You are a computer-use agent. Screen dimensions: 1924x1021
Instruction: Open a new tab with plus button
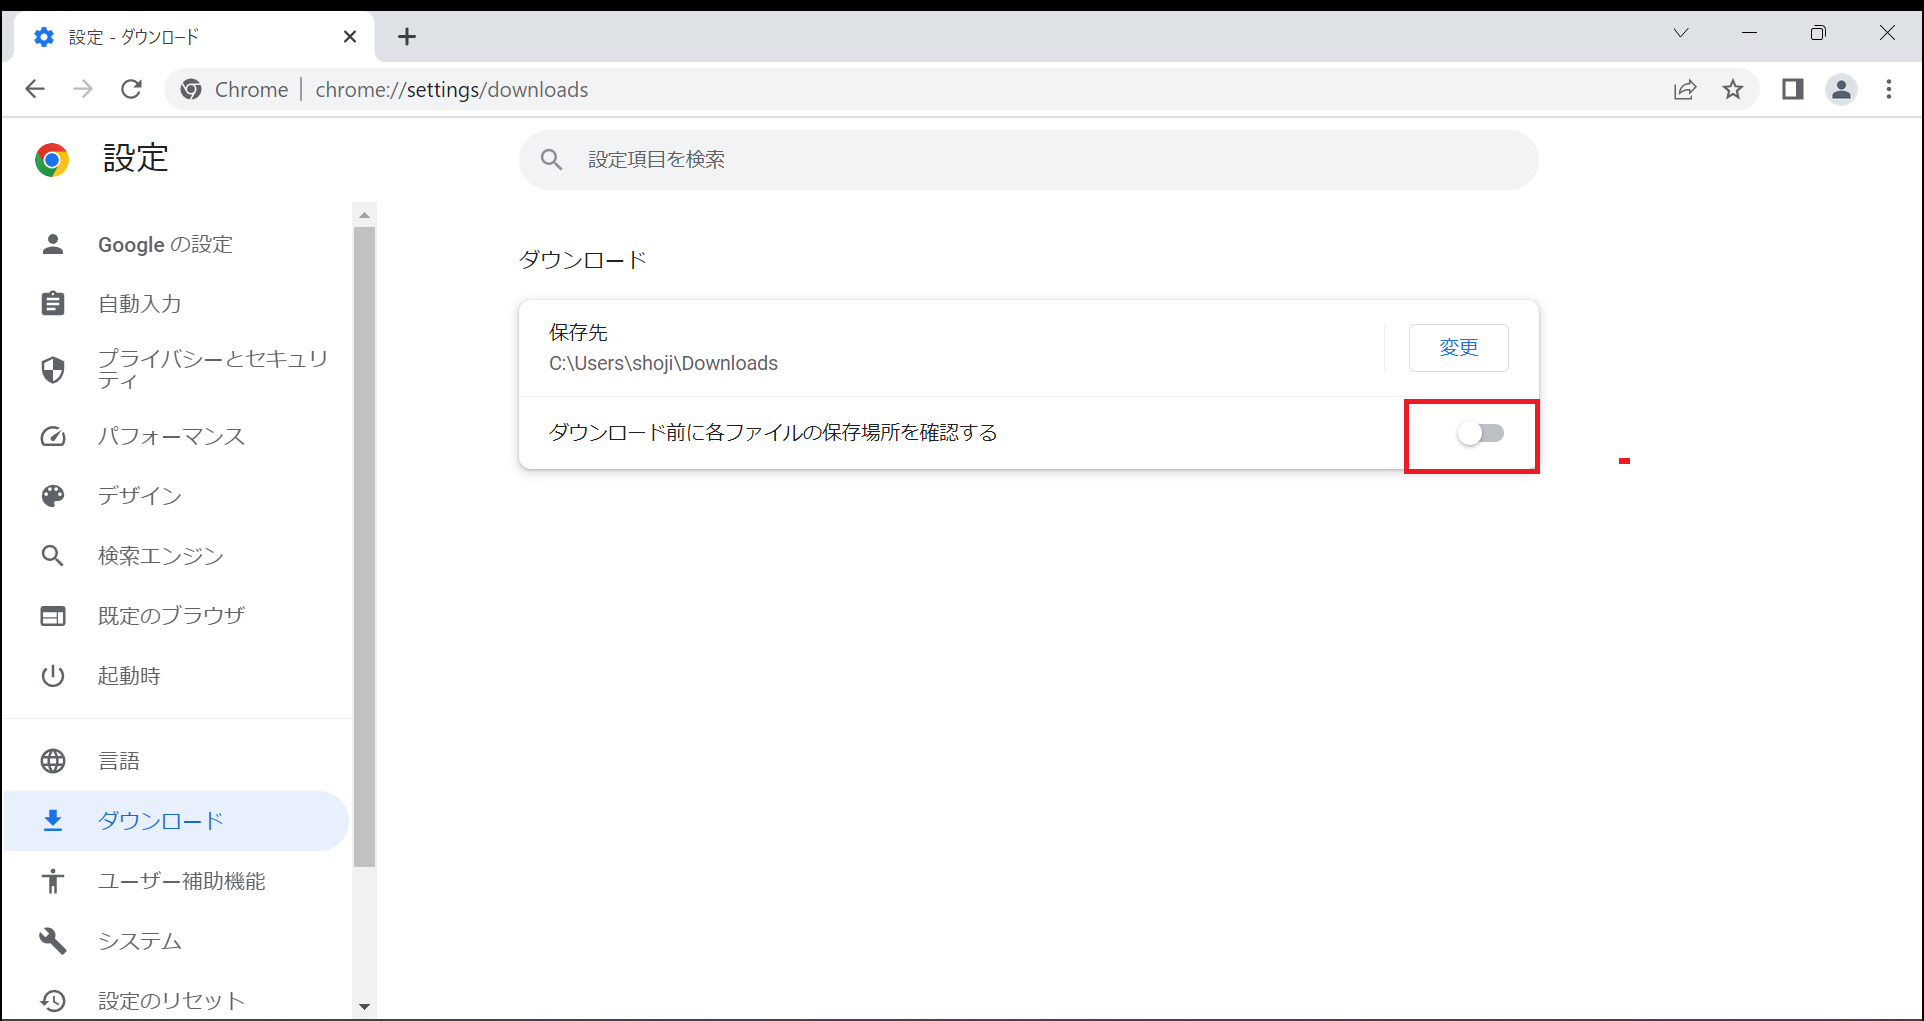406,36
